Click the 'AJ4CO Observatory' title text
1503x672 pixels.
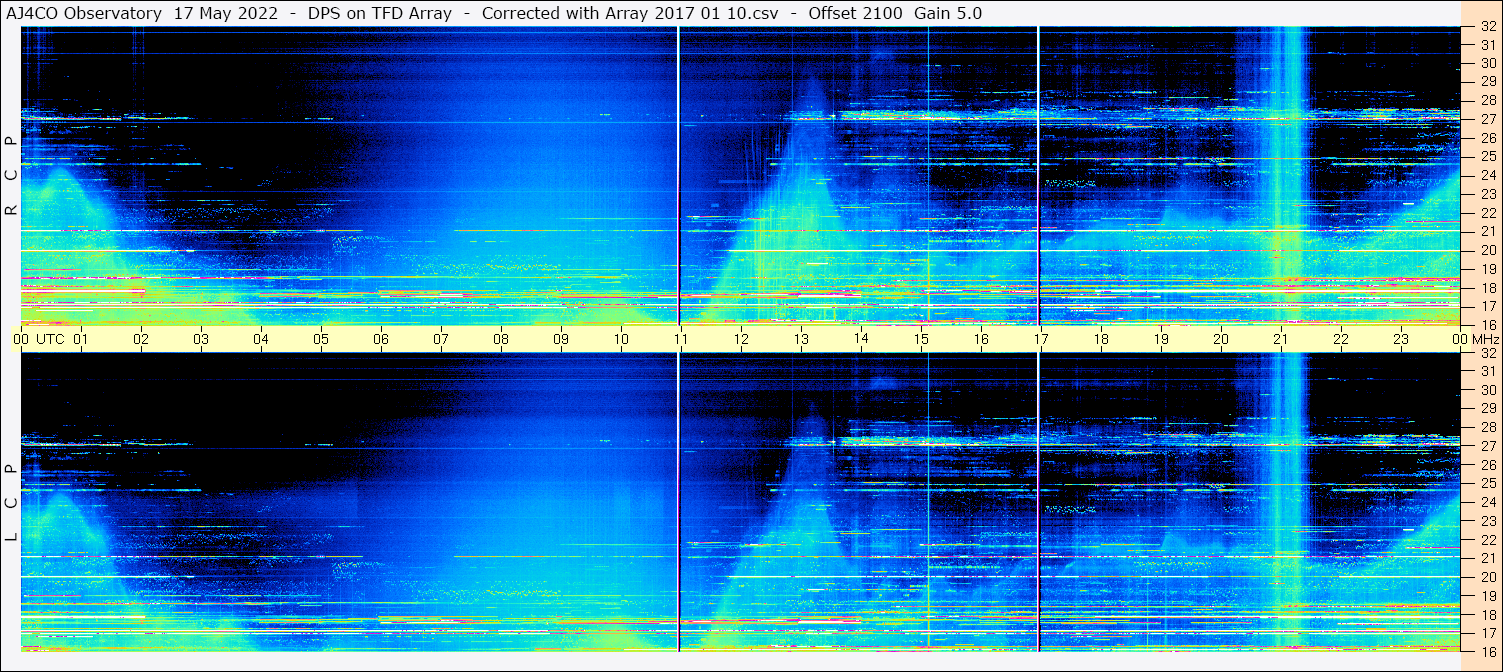tap(84, 13)
